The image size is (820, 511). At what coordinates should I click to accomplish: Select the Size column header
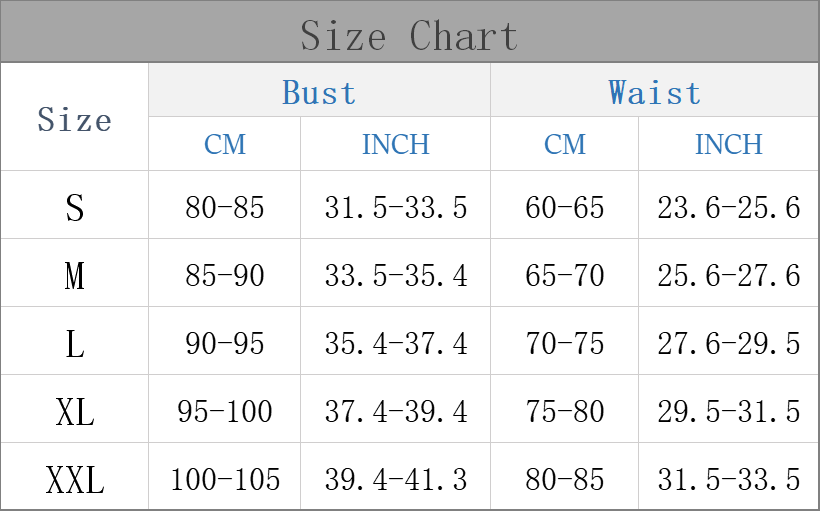[x=74, y=120]
